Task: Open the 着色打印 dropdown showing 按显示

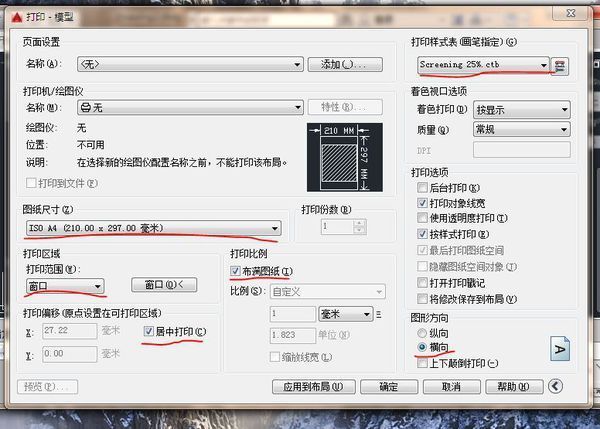Action: 564,110
